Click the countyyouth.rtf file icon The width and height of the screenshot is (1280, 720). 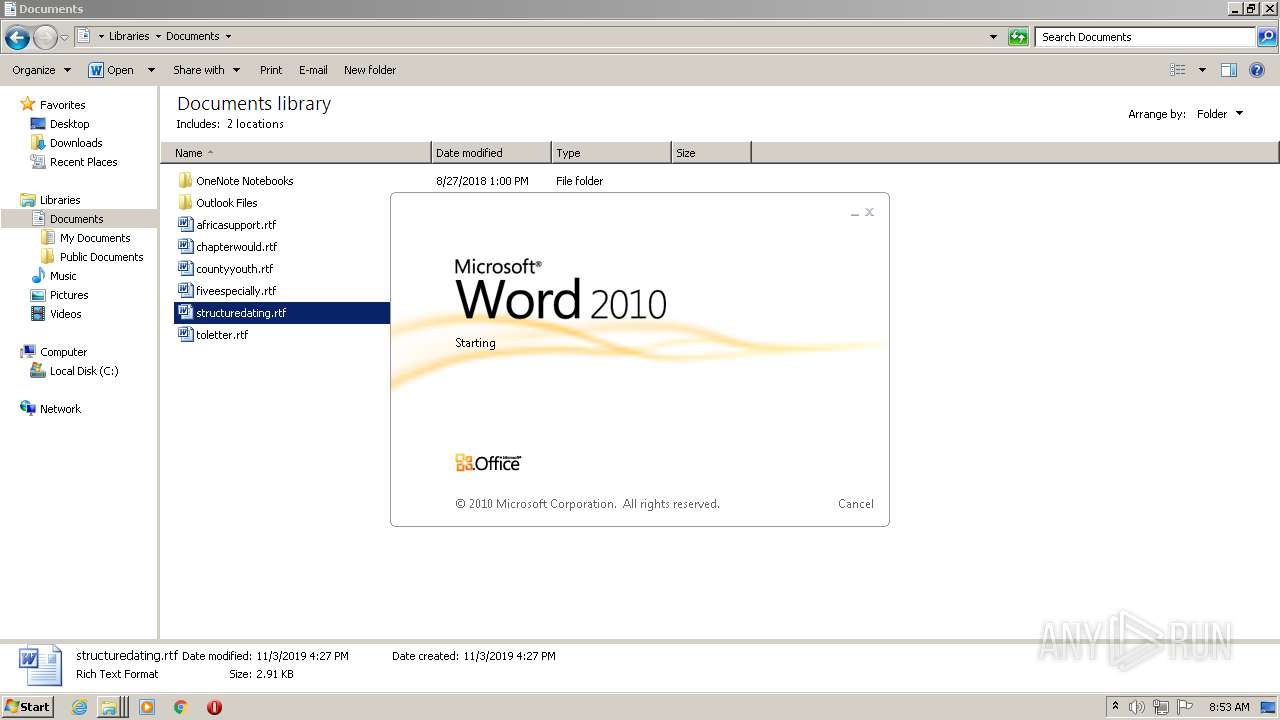[185, 269]
